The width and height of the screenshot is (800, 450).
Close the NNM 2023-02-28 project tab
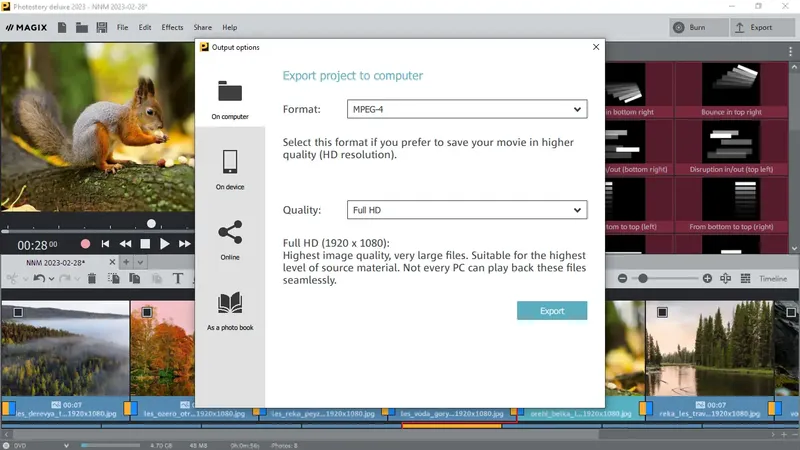112,262
